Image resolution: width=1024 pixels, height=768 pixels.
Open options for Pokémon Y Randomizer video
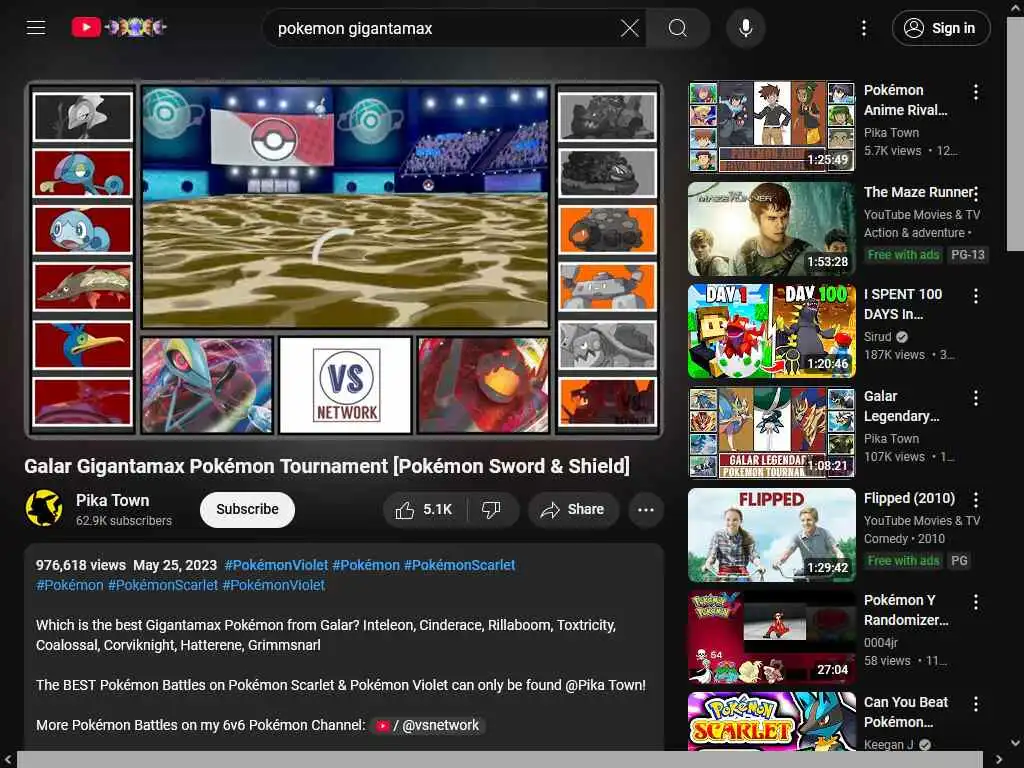coord(976,601)
